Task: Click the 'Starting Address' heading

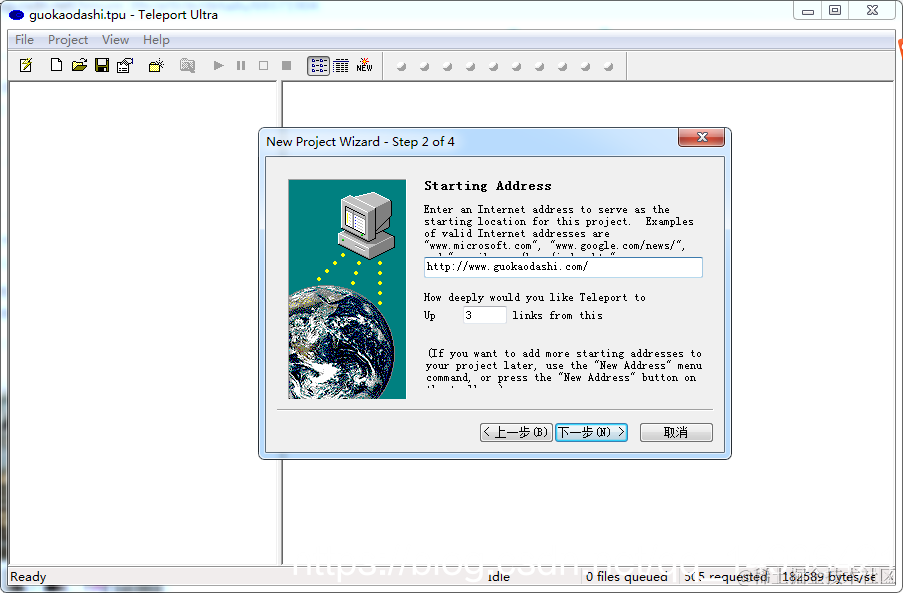Action: [x=488, y=186]
